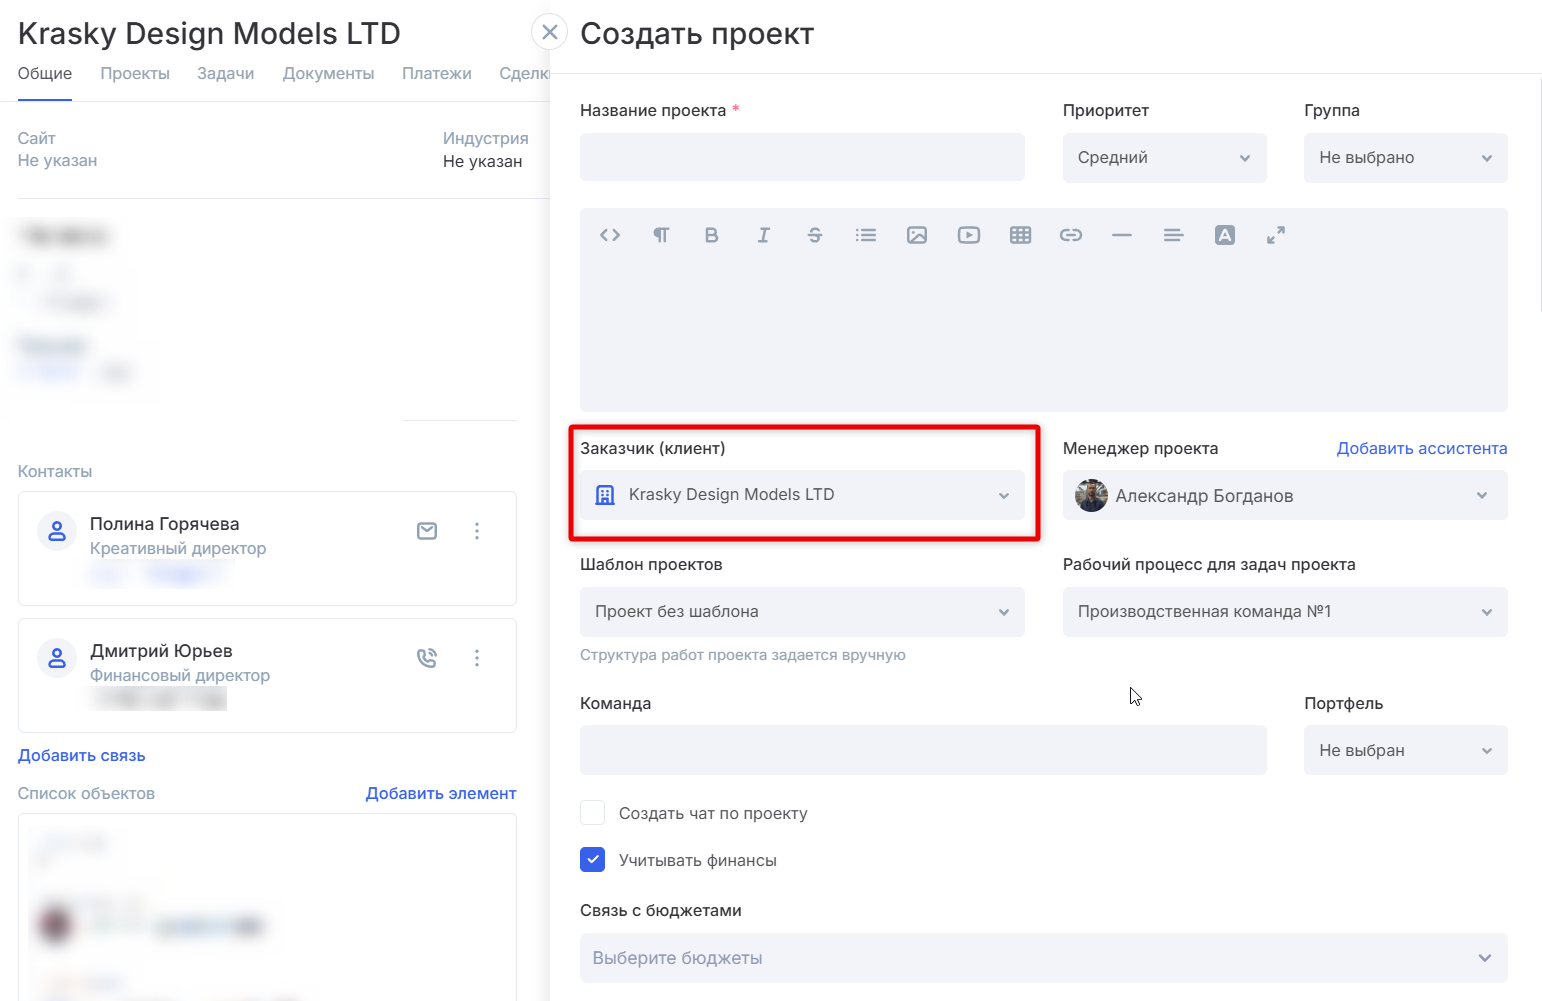Click the phone icon for Дмитрий Юрьев
Screen dimensions: 1542x1001
point(427,658)
